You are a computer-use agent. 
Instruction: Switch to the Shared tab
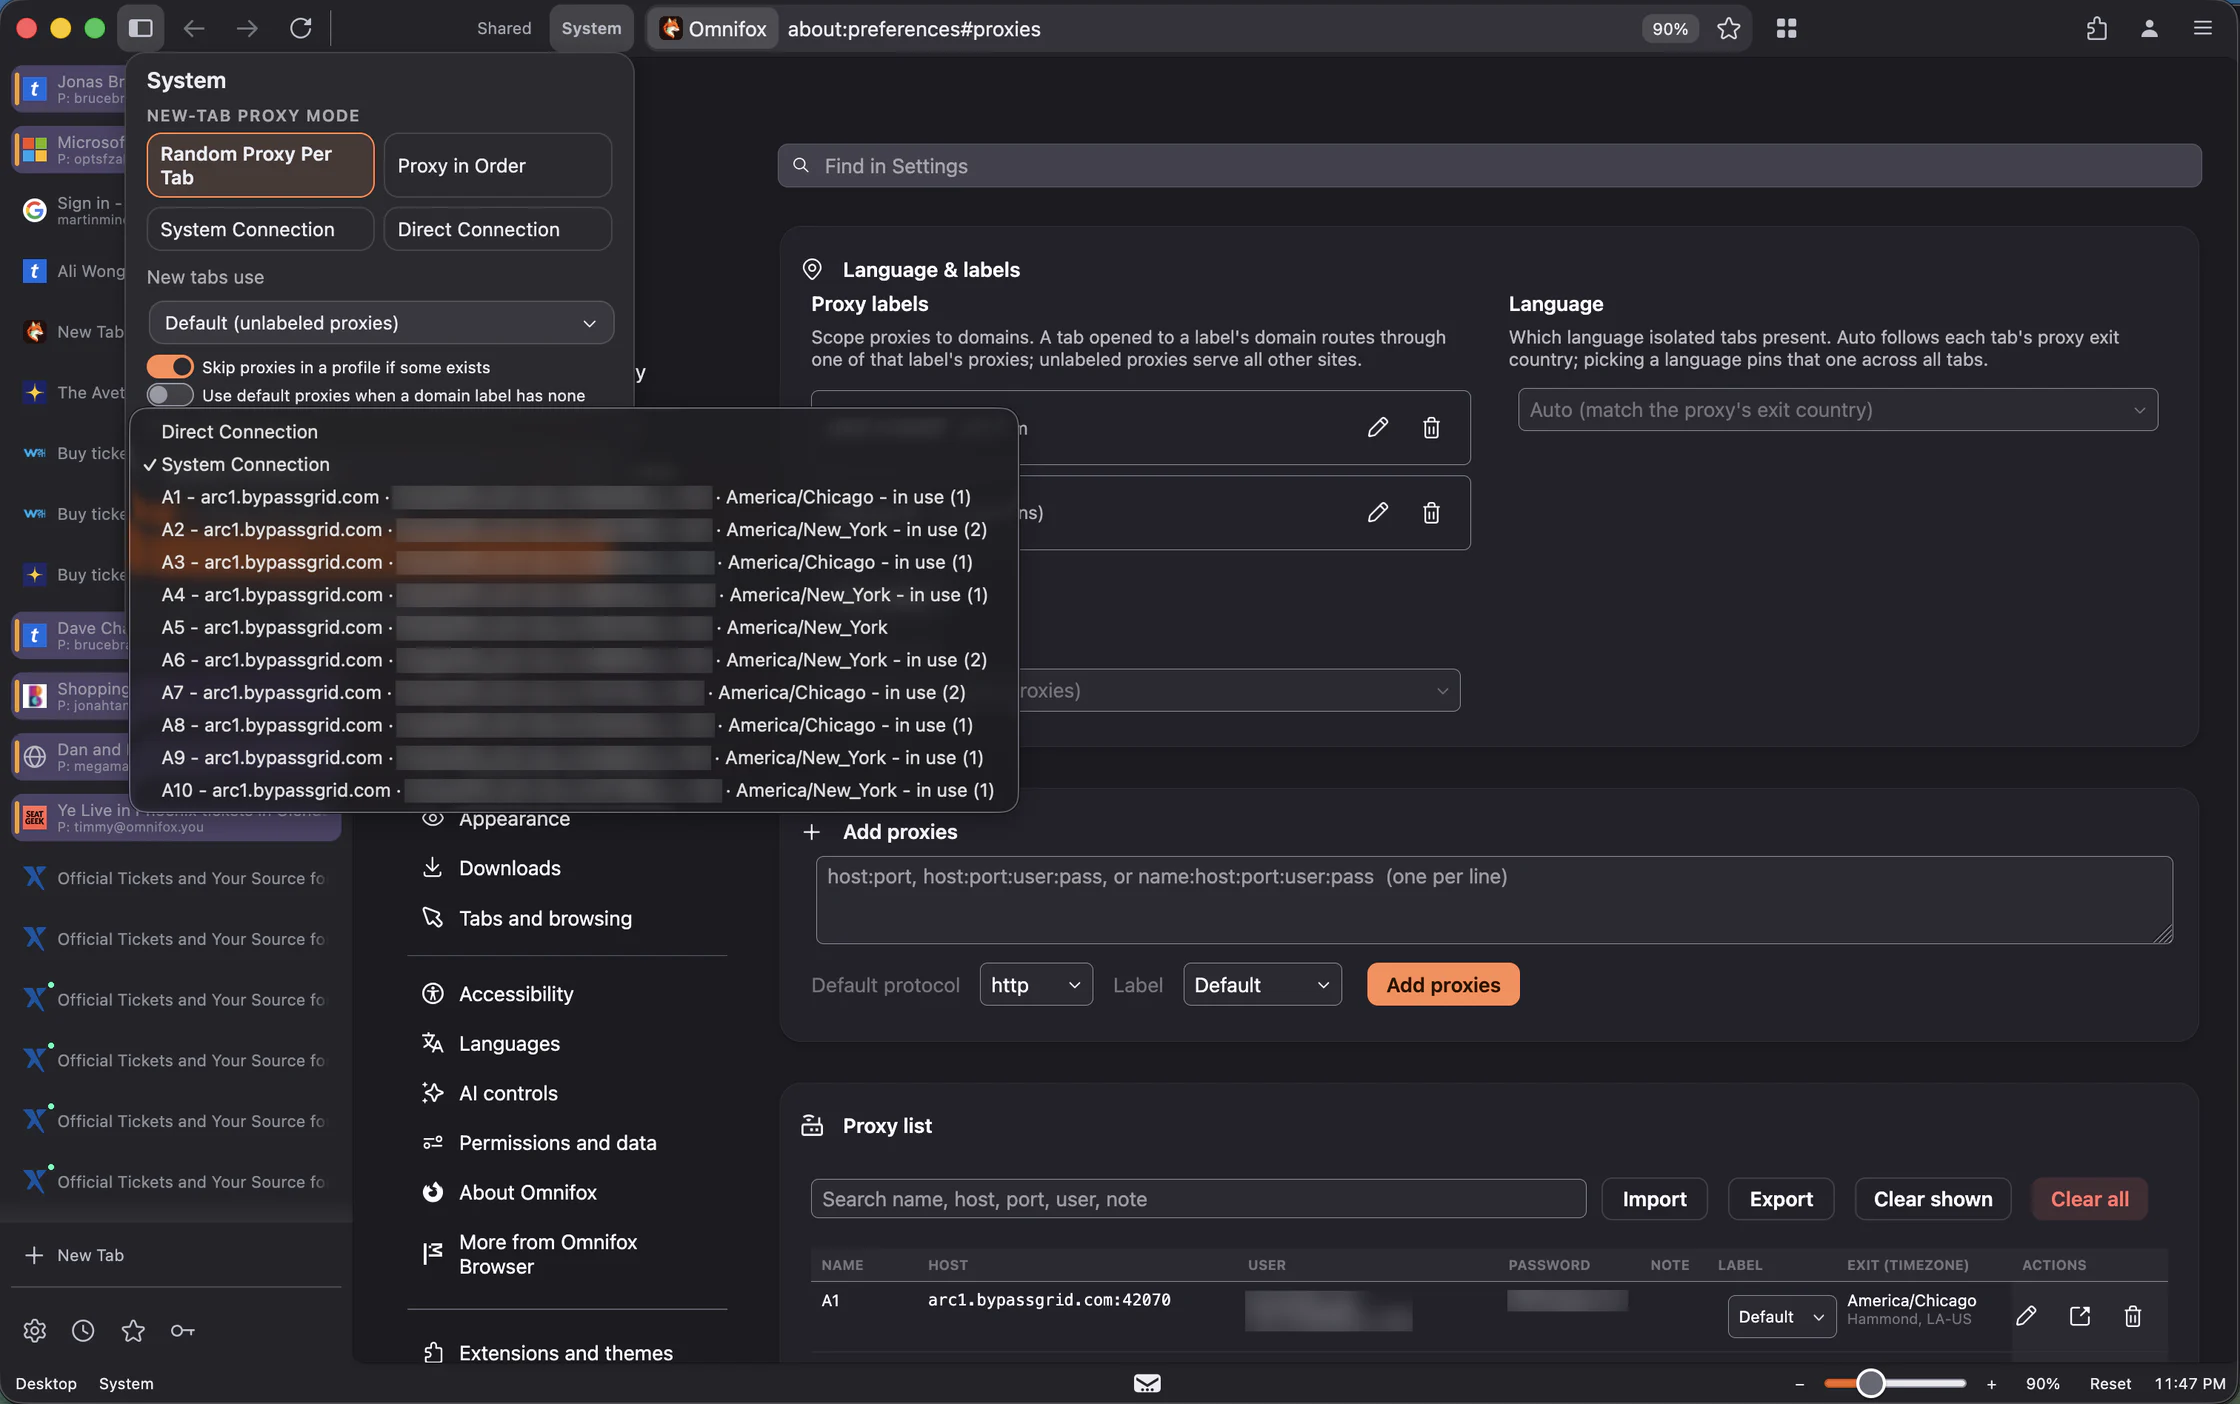[x=504, y=28]
